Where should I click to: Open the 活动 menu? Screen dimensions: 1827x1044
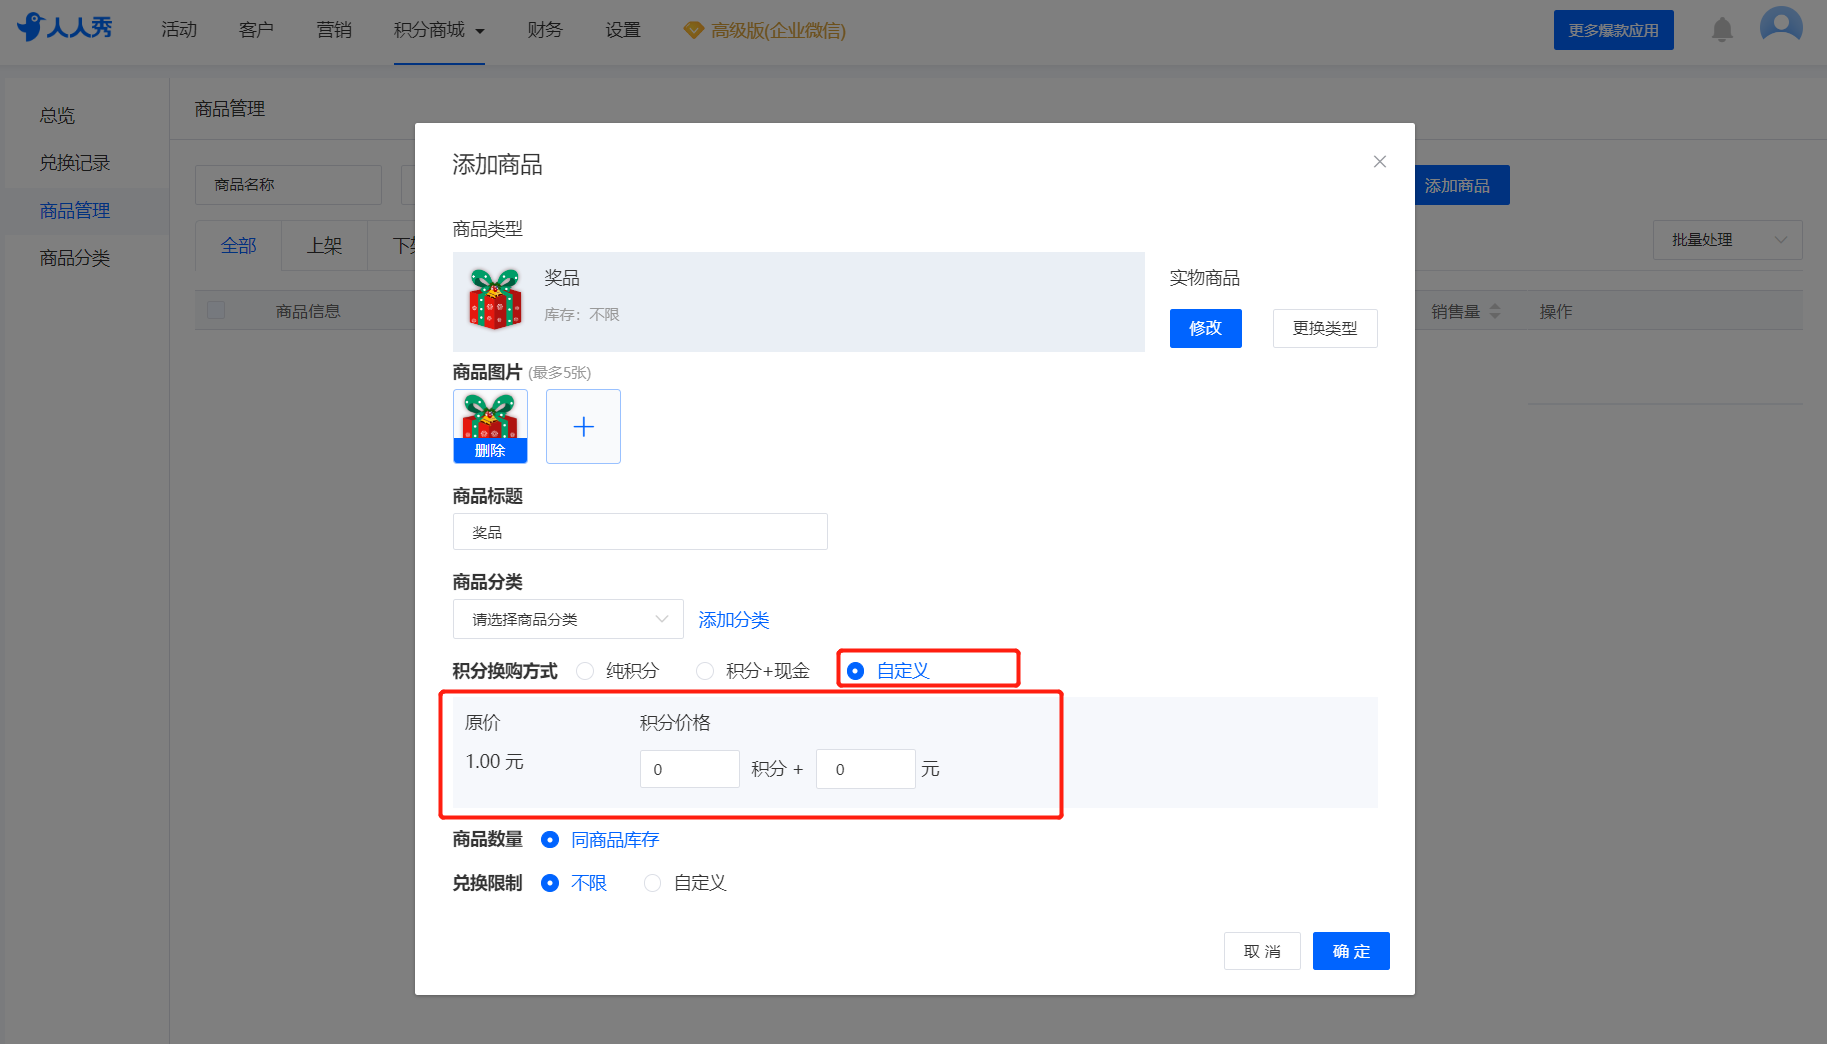(179, 30)
